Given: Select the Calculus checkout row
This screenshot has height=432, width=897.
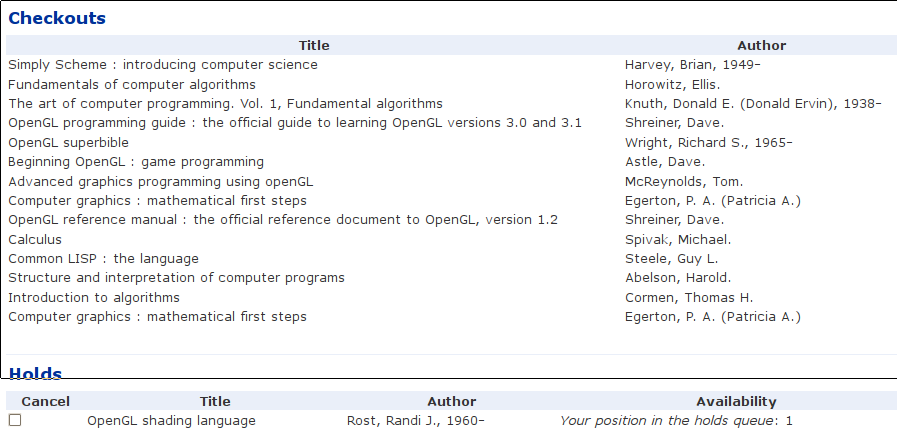Looking at the screenshot, I should coord(35,240).
